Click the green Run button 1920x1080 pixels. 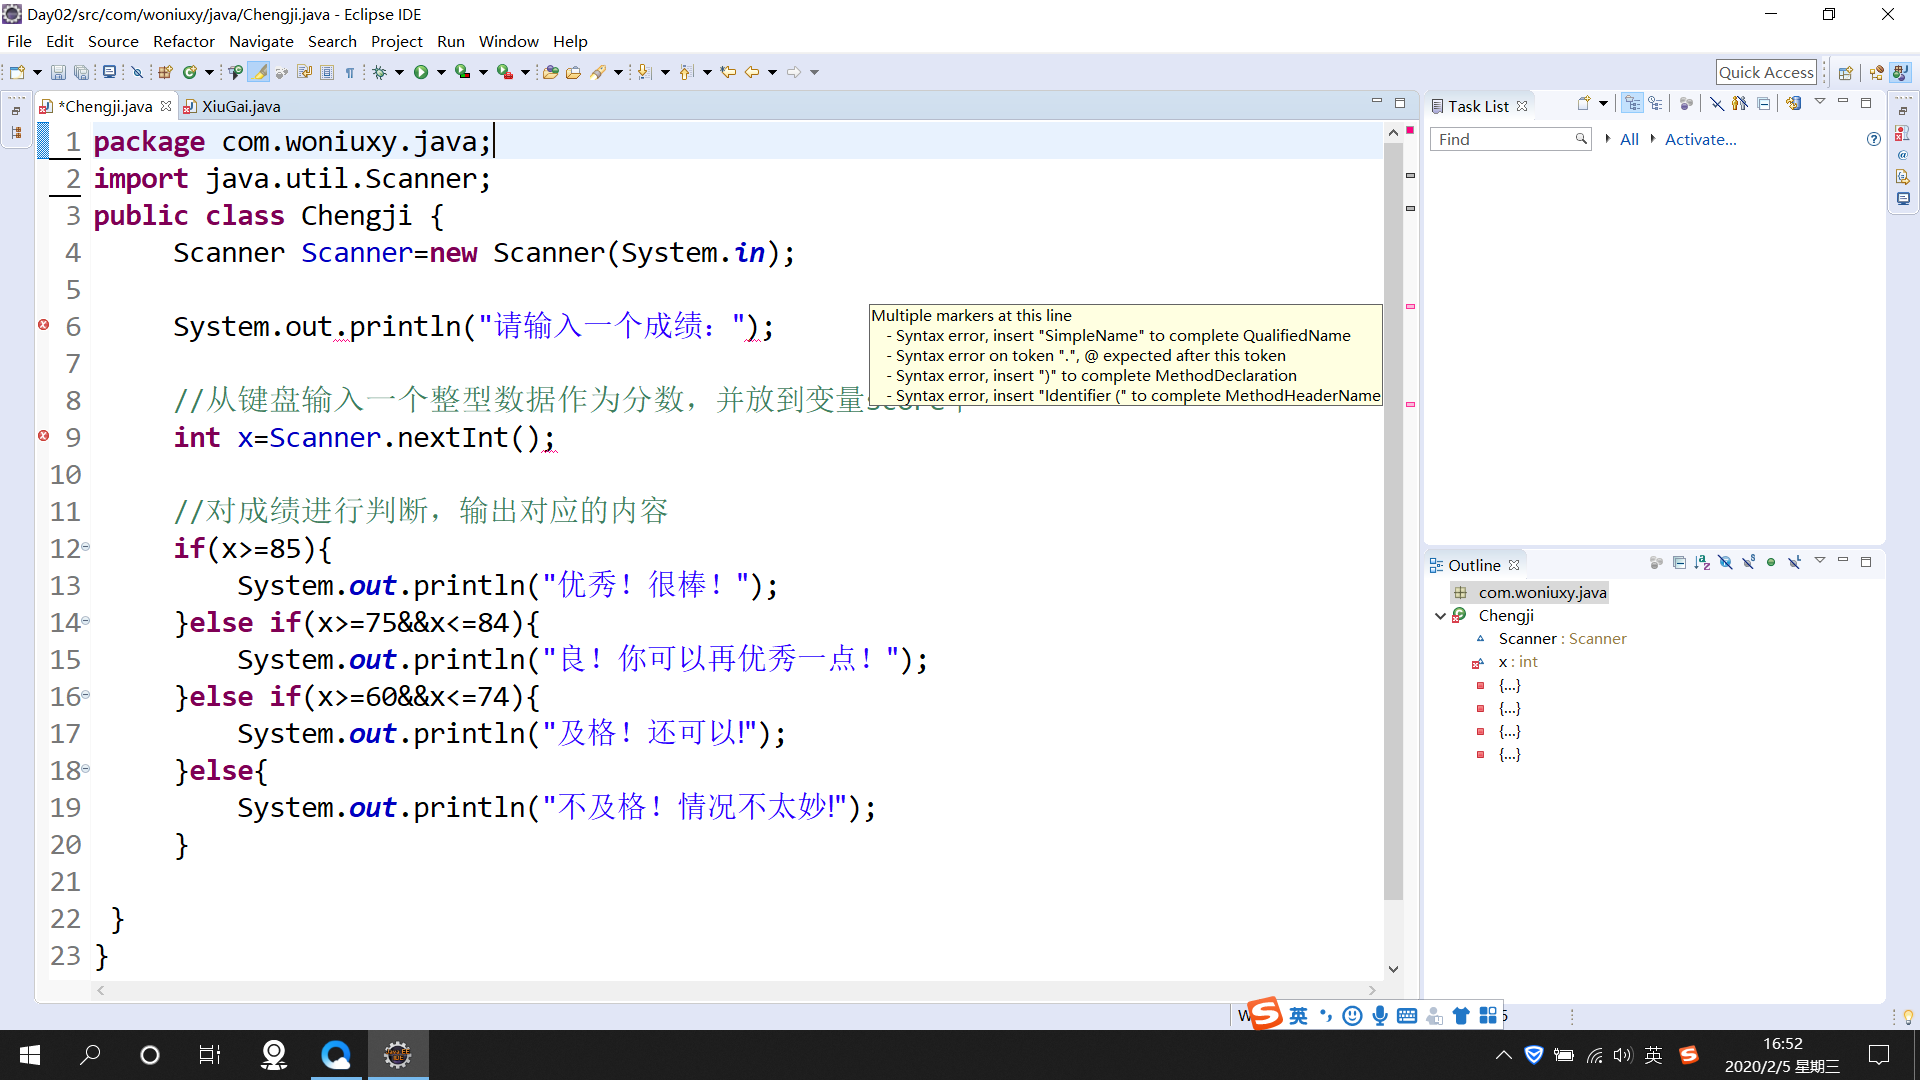[x=421, y=72]
